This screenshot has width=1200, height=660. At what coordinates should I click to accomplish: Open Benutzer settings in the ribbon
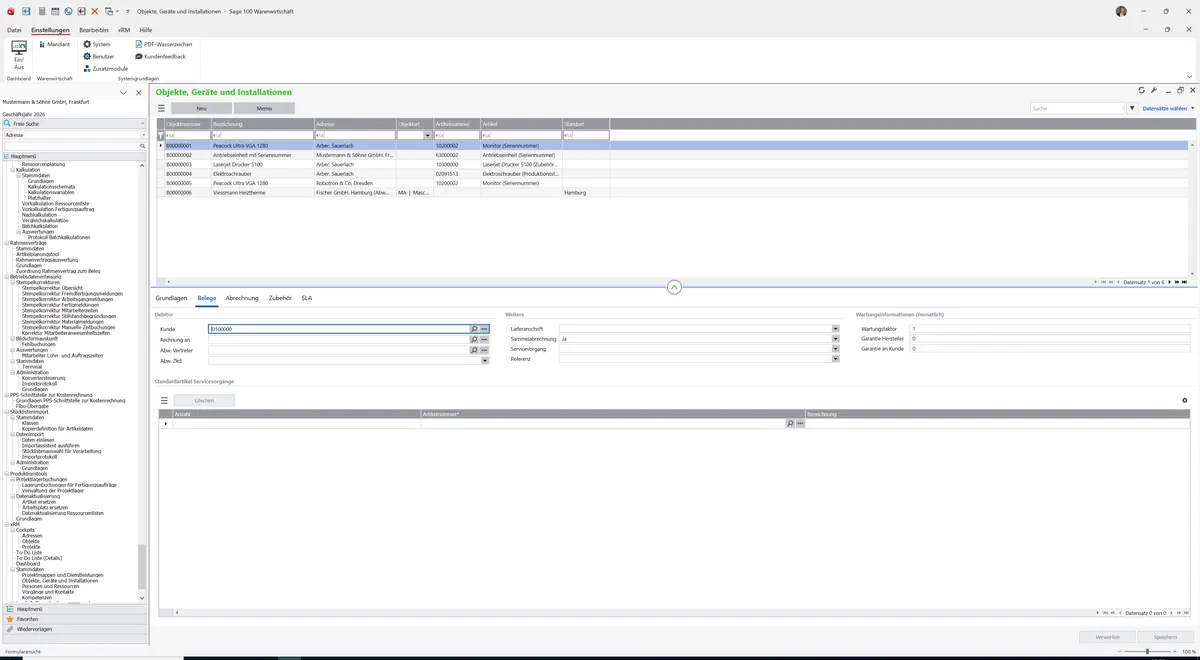tap(99, 56)
